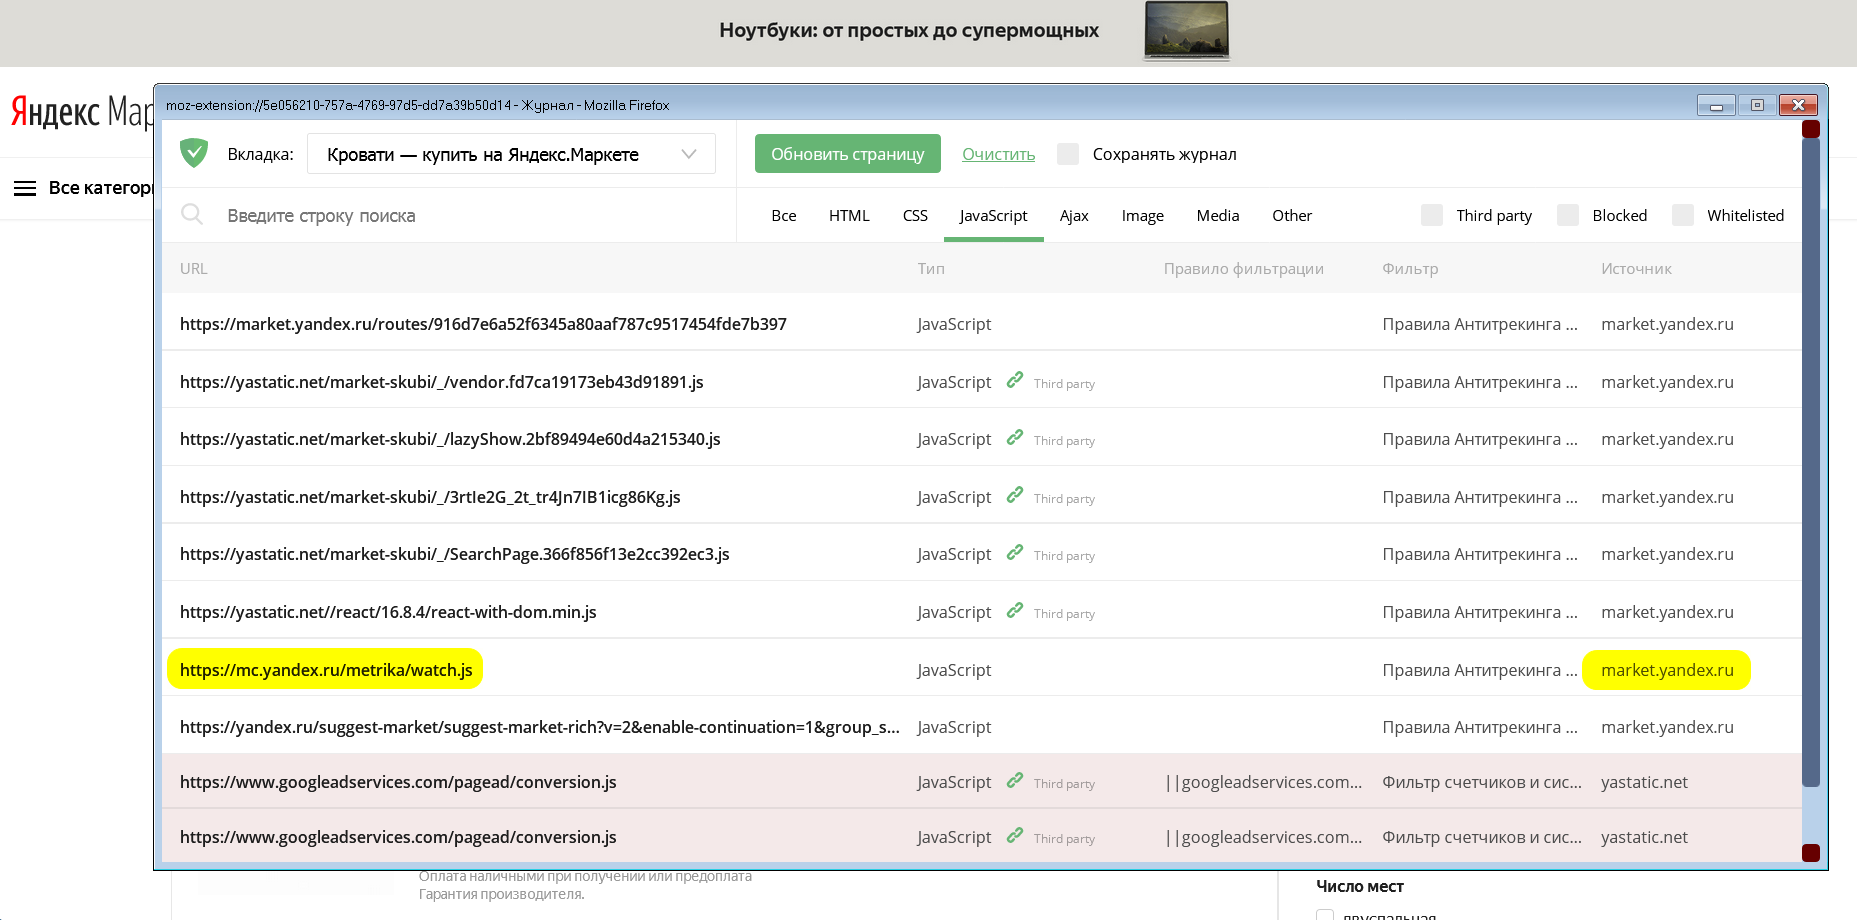Image resolution: width=1857 pixels, height=920 pixels.
Task: Click the Обновить страницу button
Action: [847, 153]
